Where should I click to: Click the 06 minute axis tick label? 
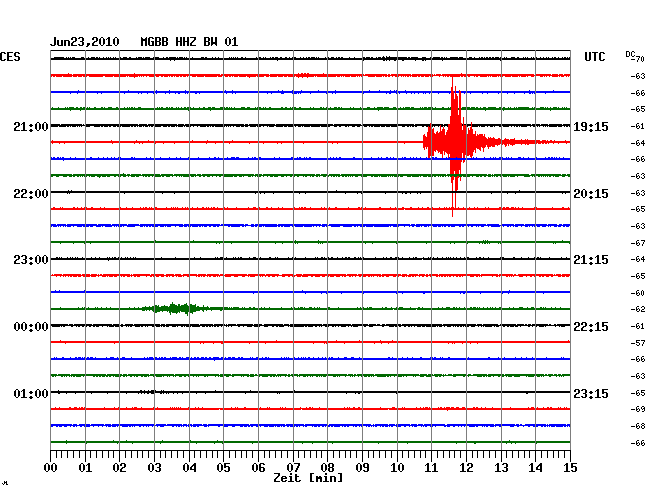(258, 467)
